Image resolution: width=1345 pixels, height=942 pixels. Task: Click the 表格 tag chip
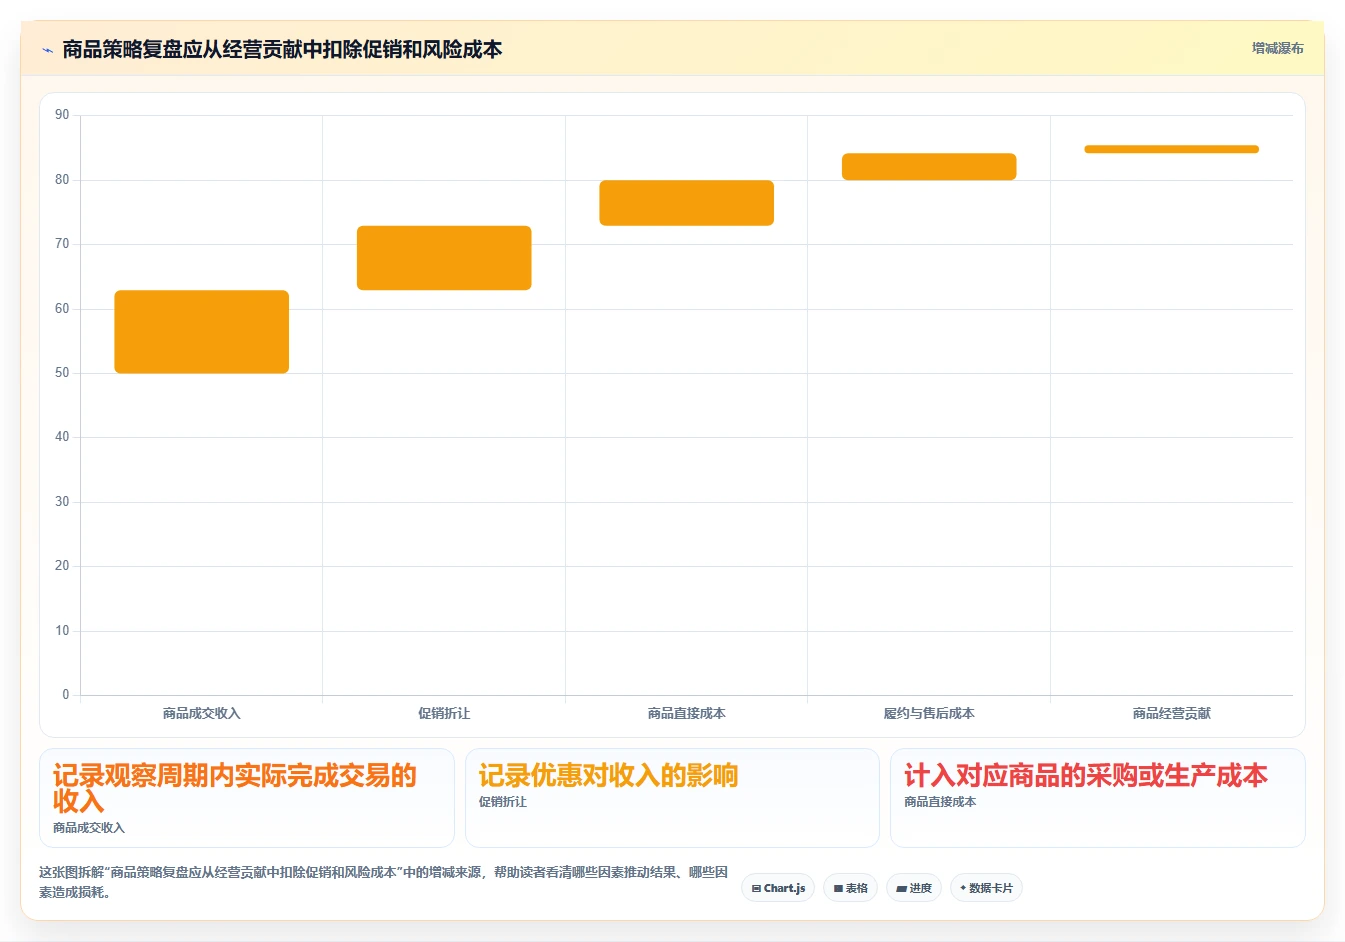click(x=850, y=888)
